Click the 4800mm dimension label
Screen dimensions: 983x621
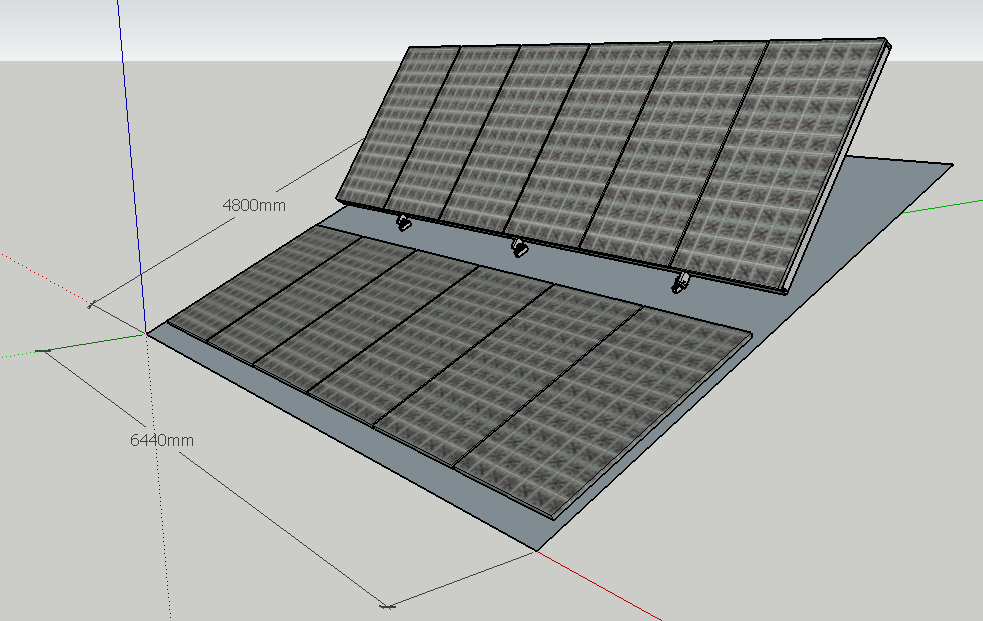click(x=254, y=205)
